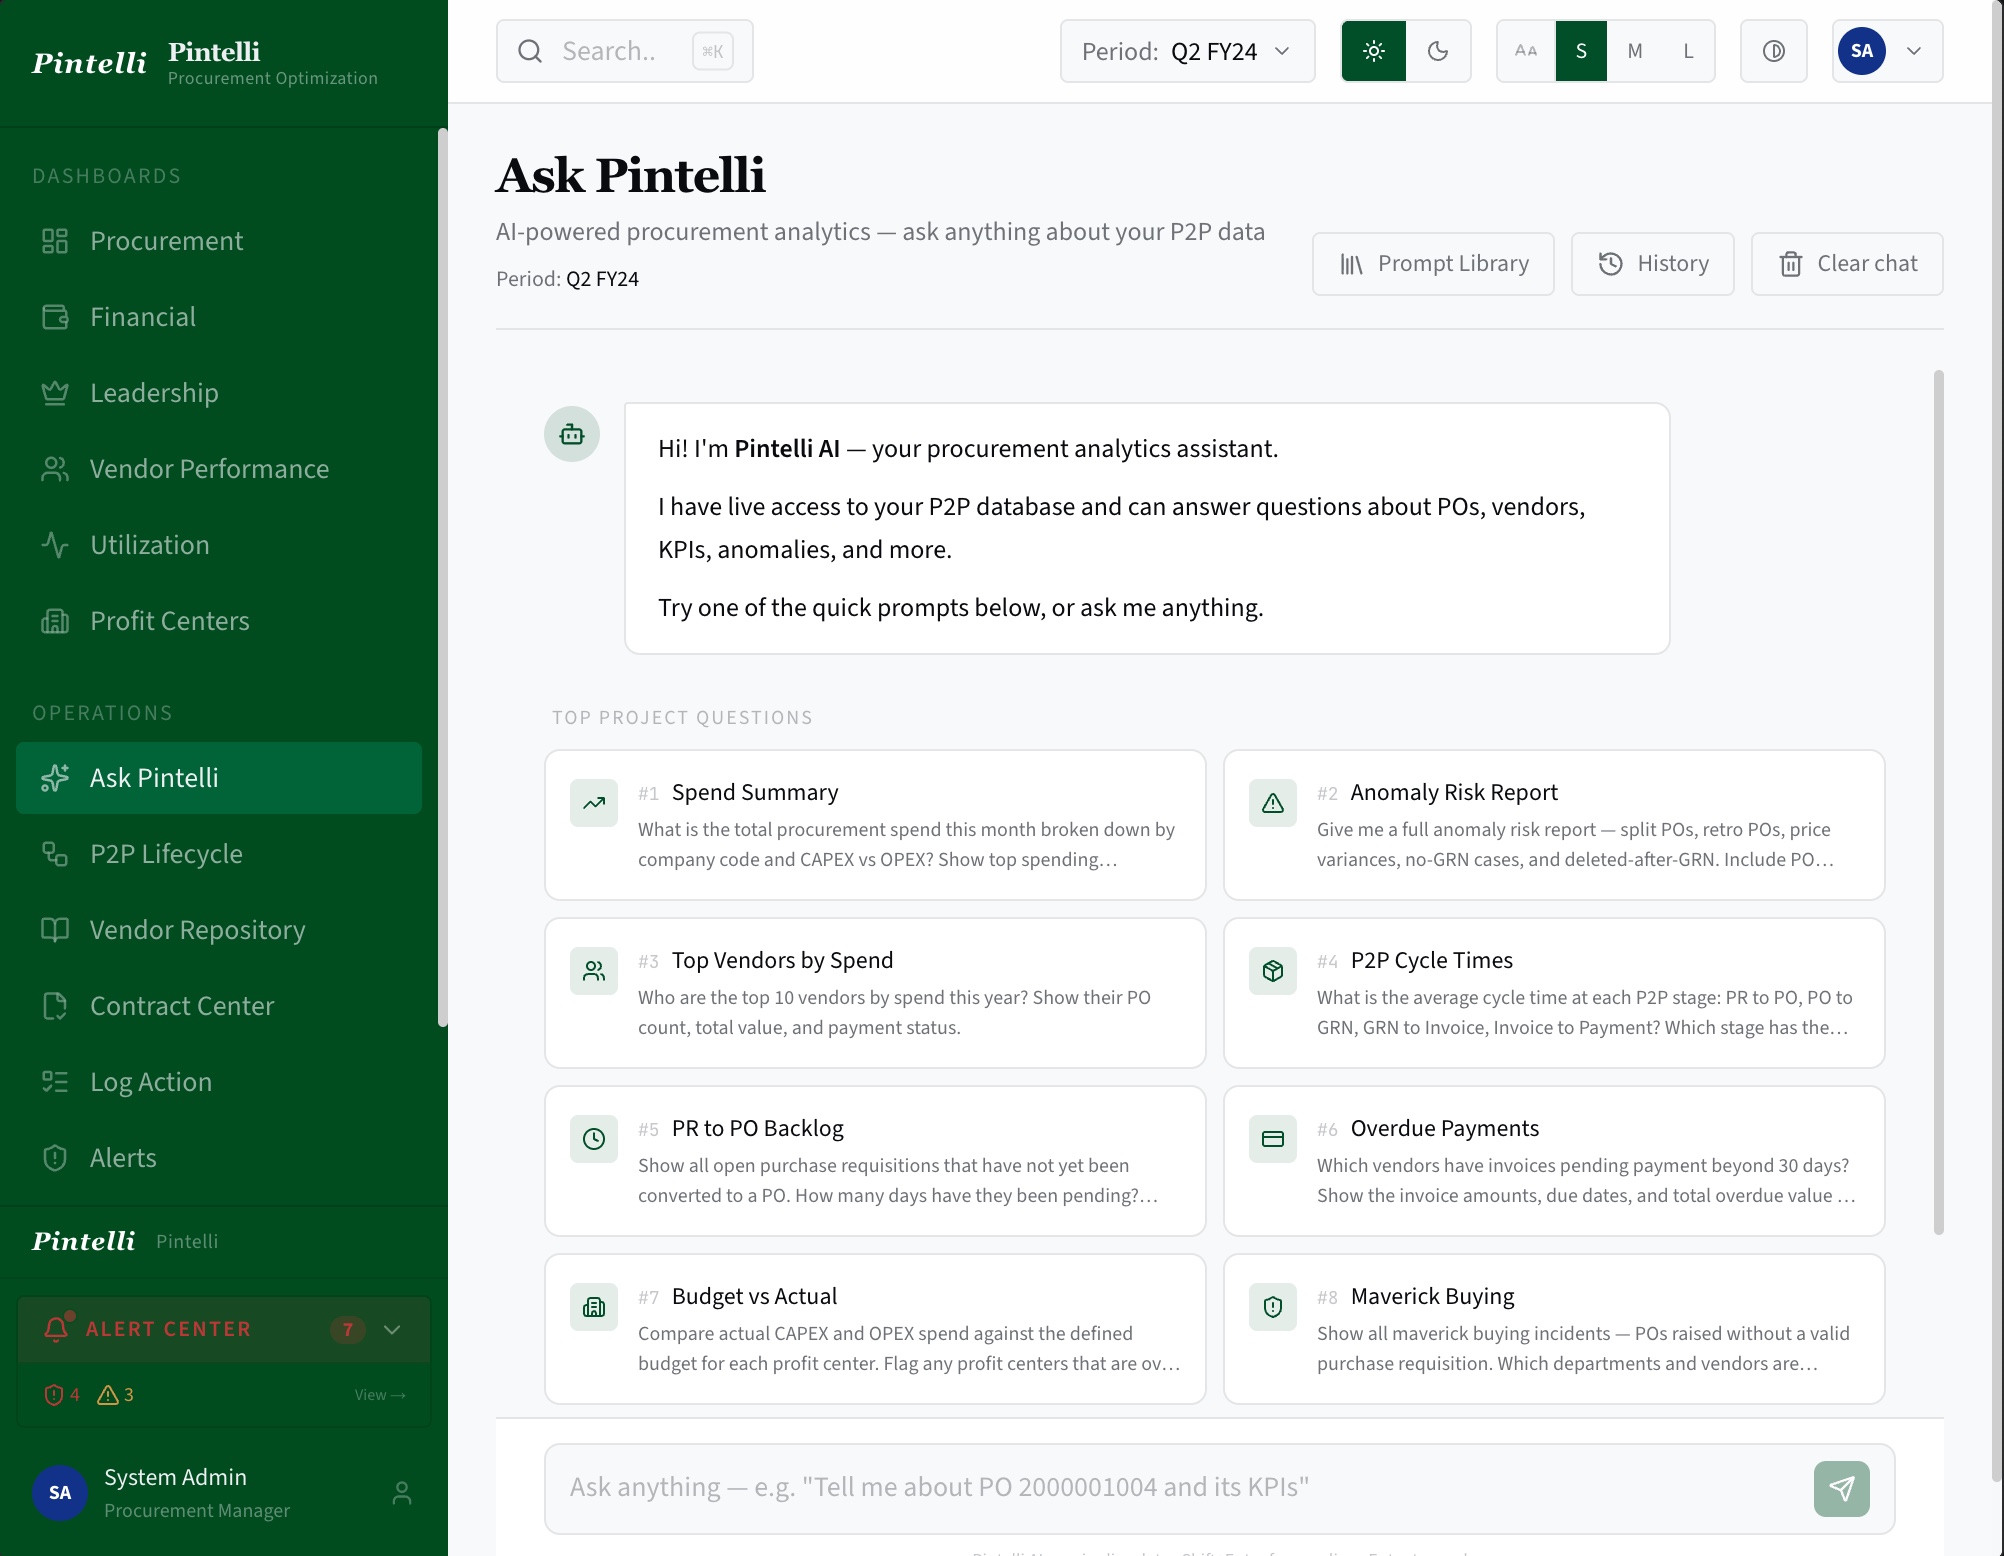This screenshot has width=2004, height=1556.
Task: Go to Leadership dashboard
Action: click(x=219, y=393)
